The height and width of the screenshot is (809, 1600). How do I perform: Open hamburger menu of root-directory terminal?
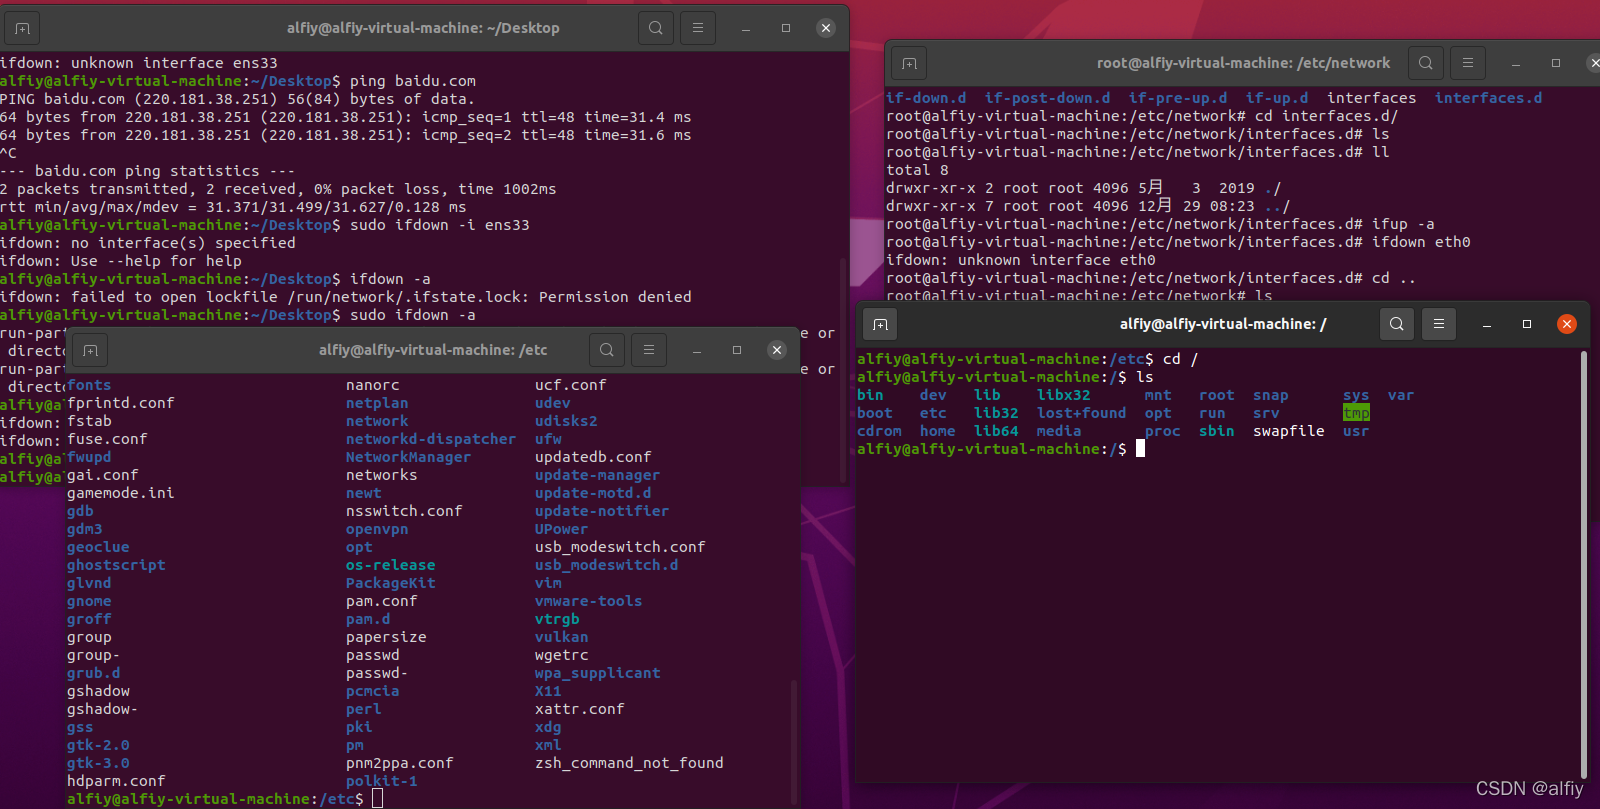(1439, 324)
